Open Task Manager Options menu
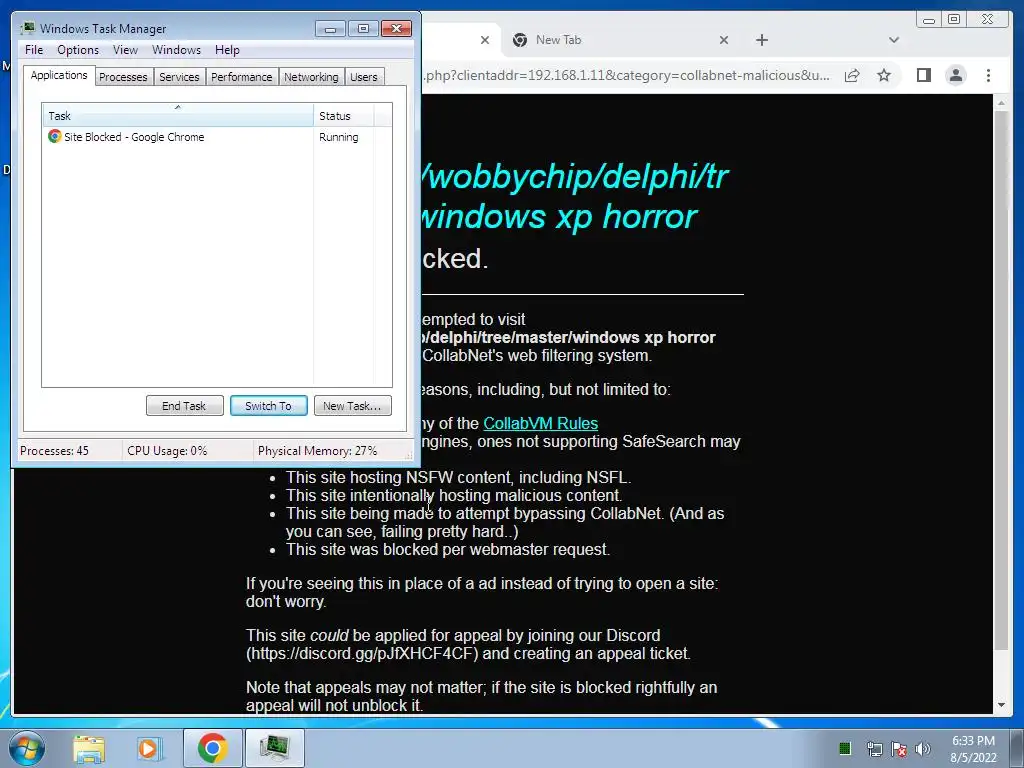 click(x=78, y=50)
